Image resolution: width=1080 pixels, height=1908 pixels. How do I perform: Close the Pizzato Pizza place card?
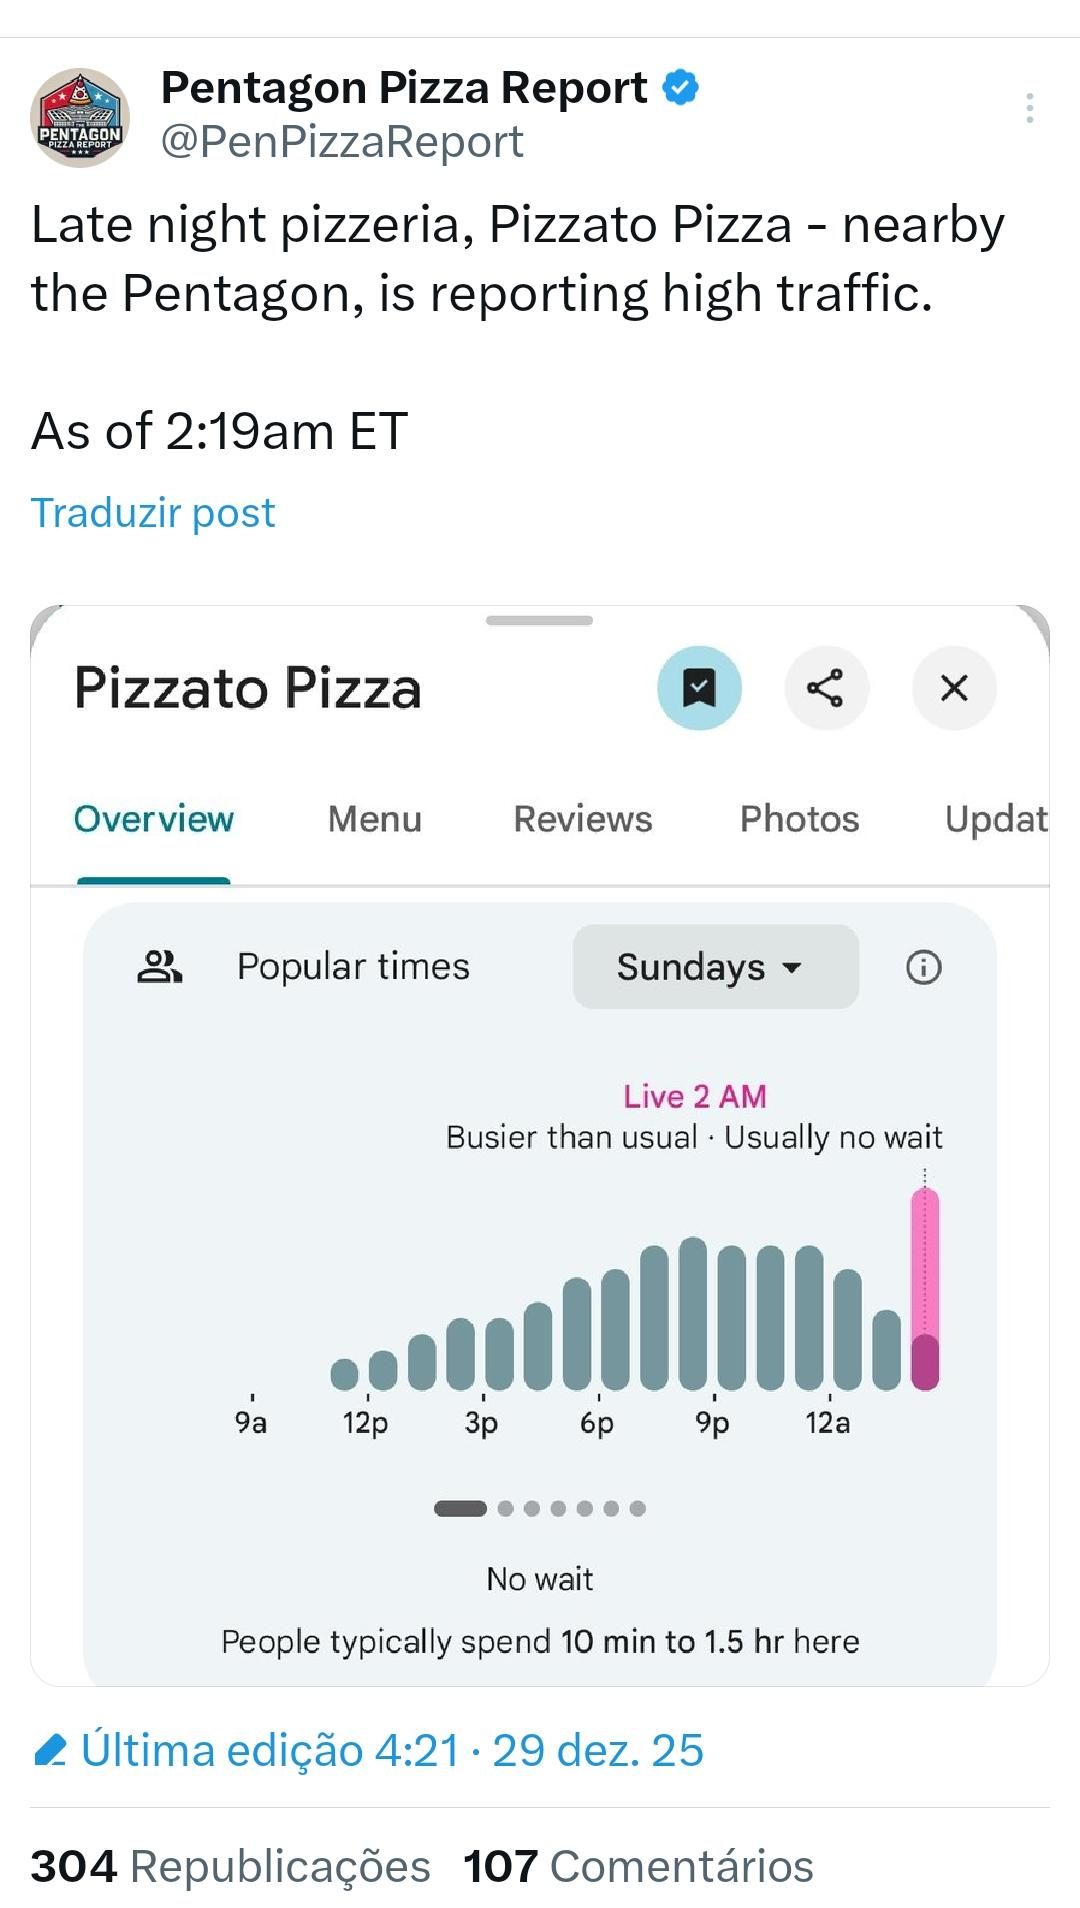(954, 688)
